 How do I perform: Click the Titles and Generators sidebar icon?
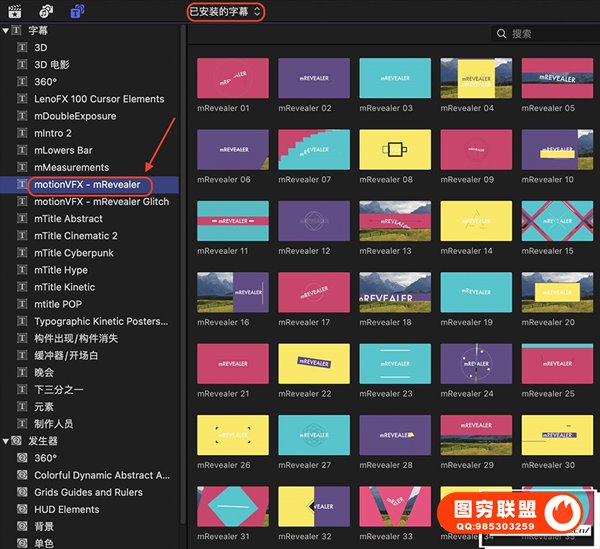click(x=77, y=11)
